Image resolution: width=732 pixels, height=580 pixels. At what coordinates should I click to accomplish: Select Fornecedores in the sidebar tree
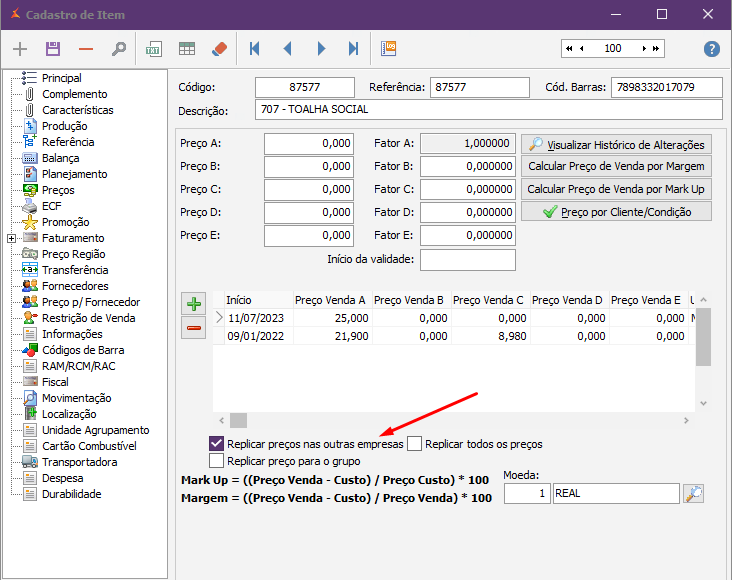pos(75,286)
